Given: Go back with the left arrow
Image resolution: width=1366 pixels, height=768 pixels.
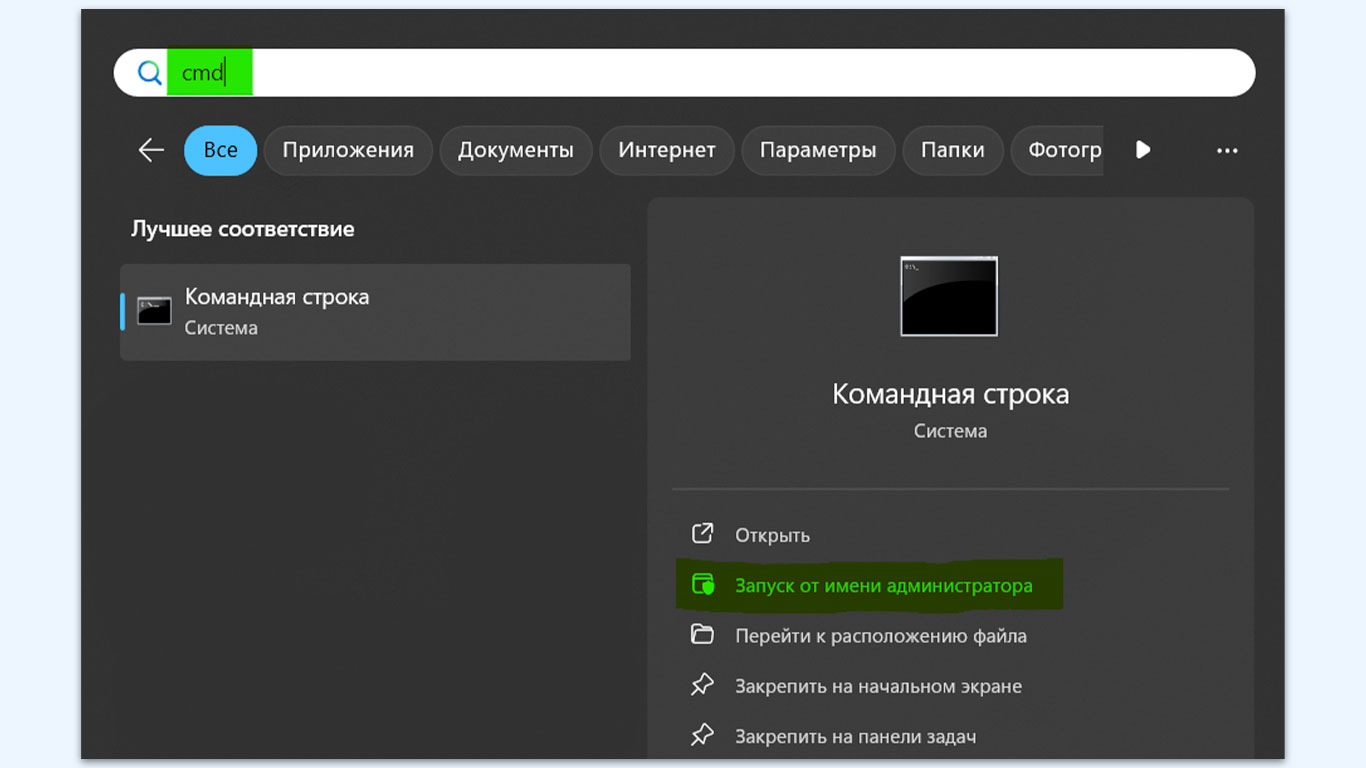Looking at the screenshot, I should [151, 150].
